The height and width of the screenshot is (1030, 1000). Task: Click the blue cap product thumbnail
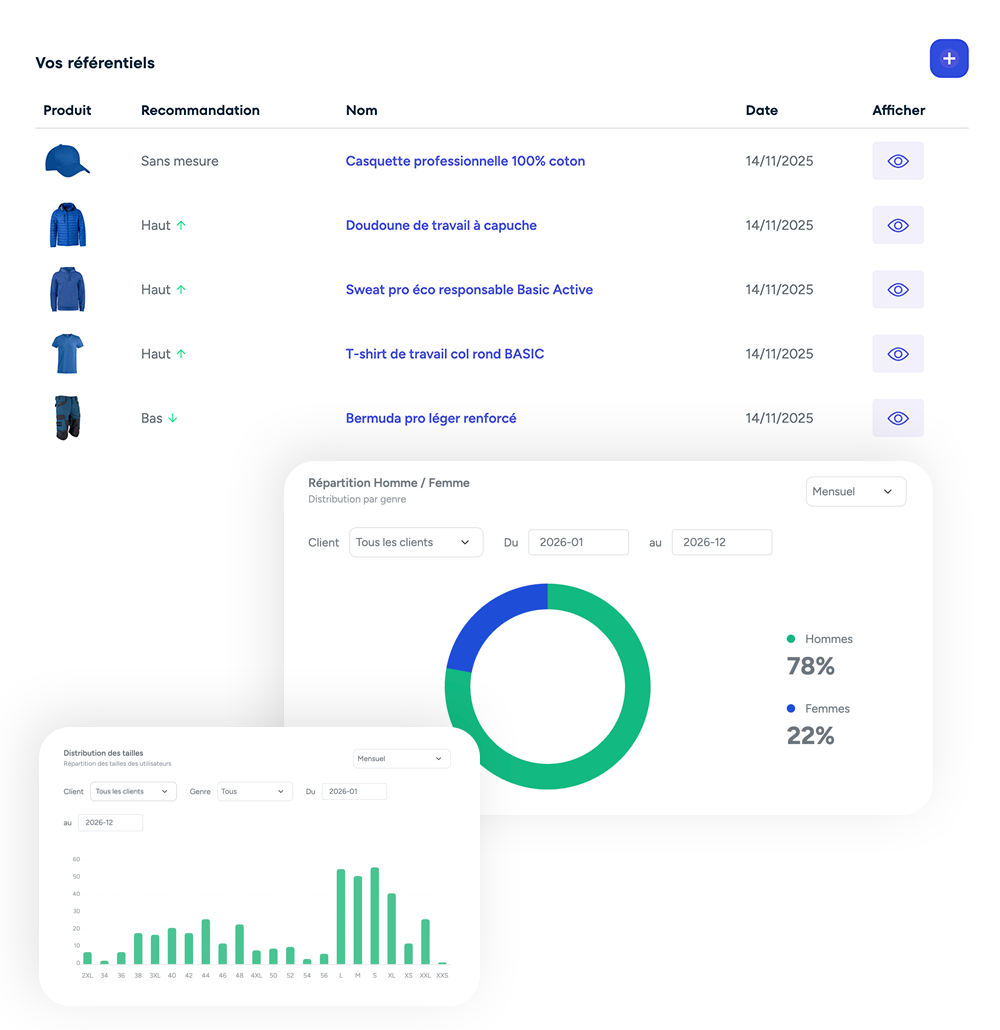(x=67, y=161)
